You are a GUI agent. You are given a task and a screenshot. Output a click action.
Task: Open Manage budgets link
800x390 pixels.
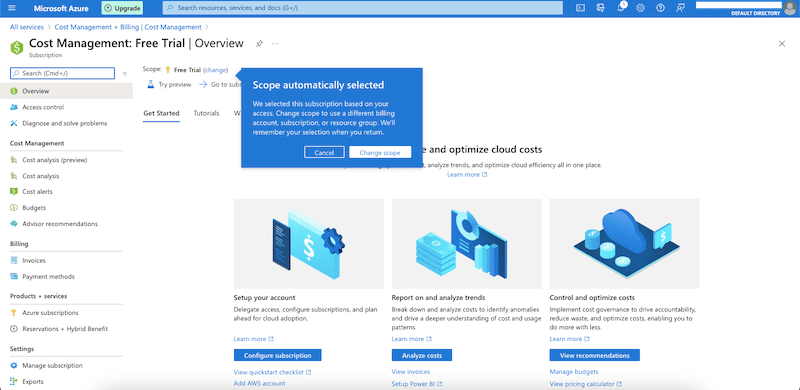pyautogui.click(x=574, y=372)
